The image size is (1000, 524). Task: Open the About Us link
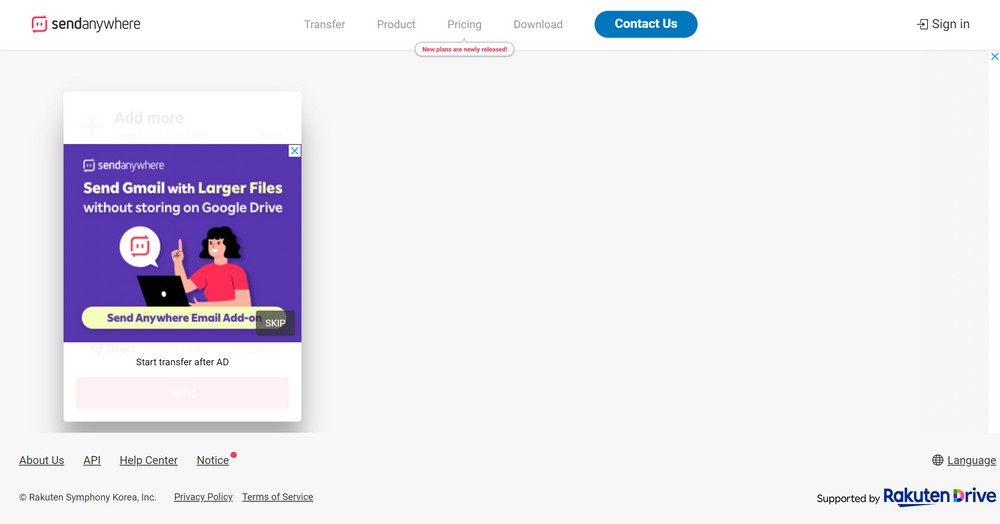tap(42, 460)
